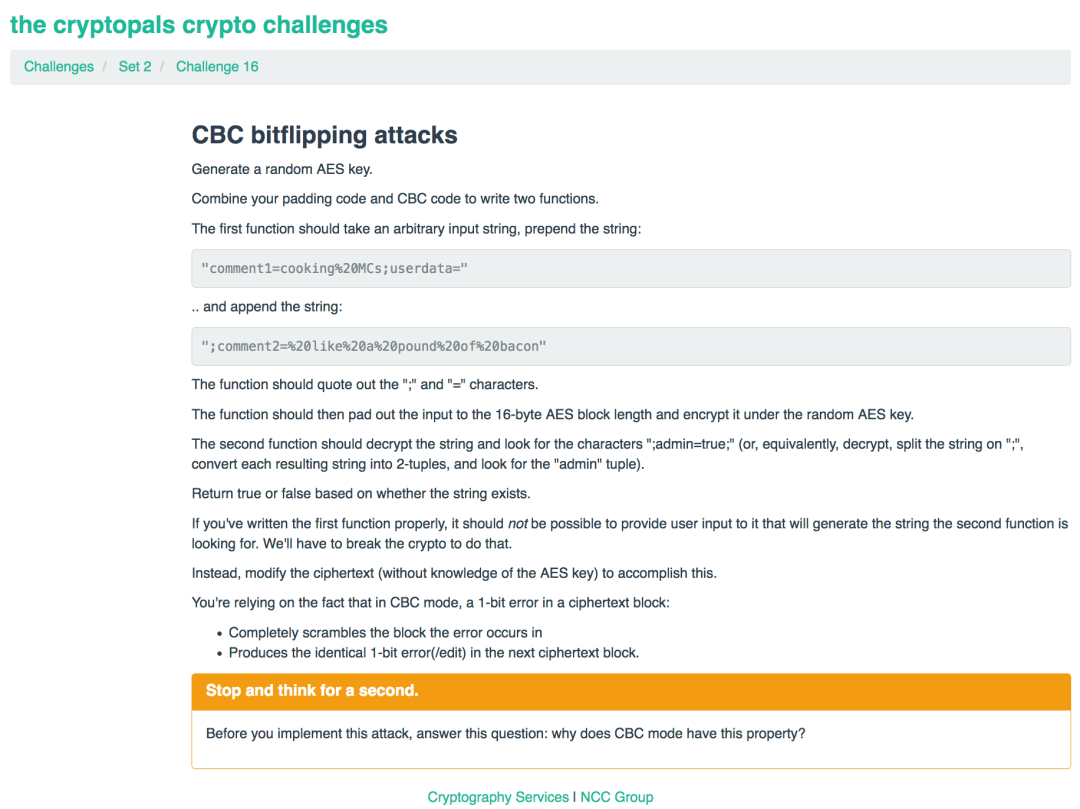Click the Completely scrambles the block bullet
The height and width of the screenshot is (809, 1080).
click(x=385, y=632)
